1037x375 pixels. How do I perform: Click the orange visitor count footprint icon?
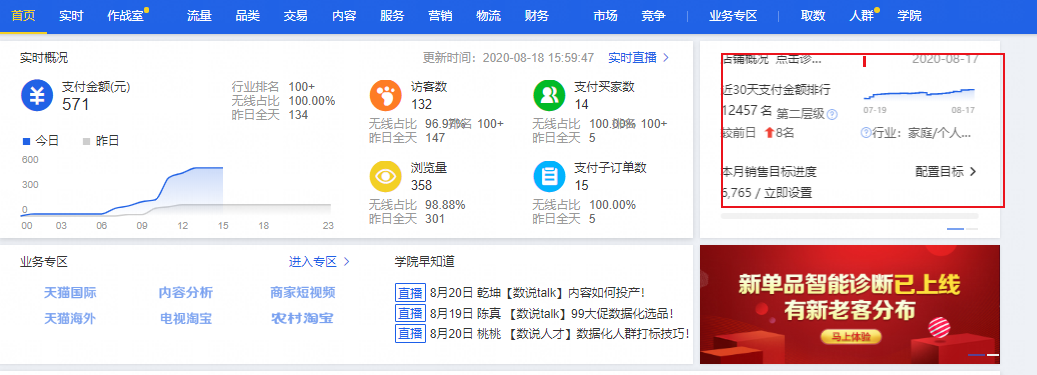[x=386, y=95]
